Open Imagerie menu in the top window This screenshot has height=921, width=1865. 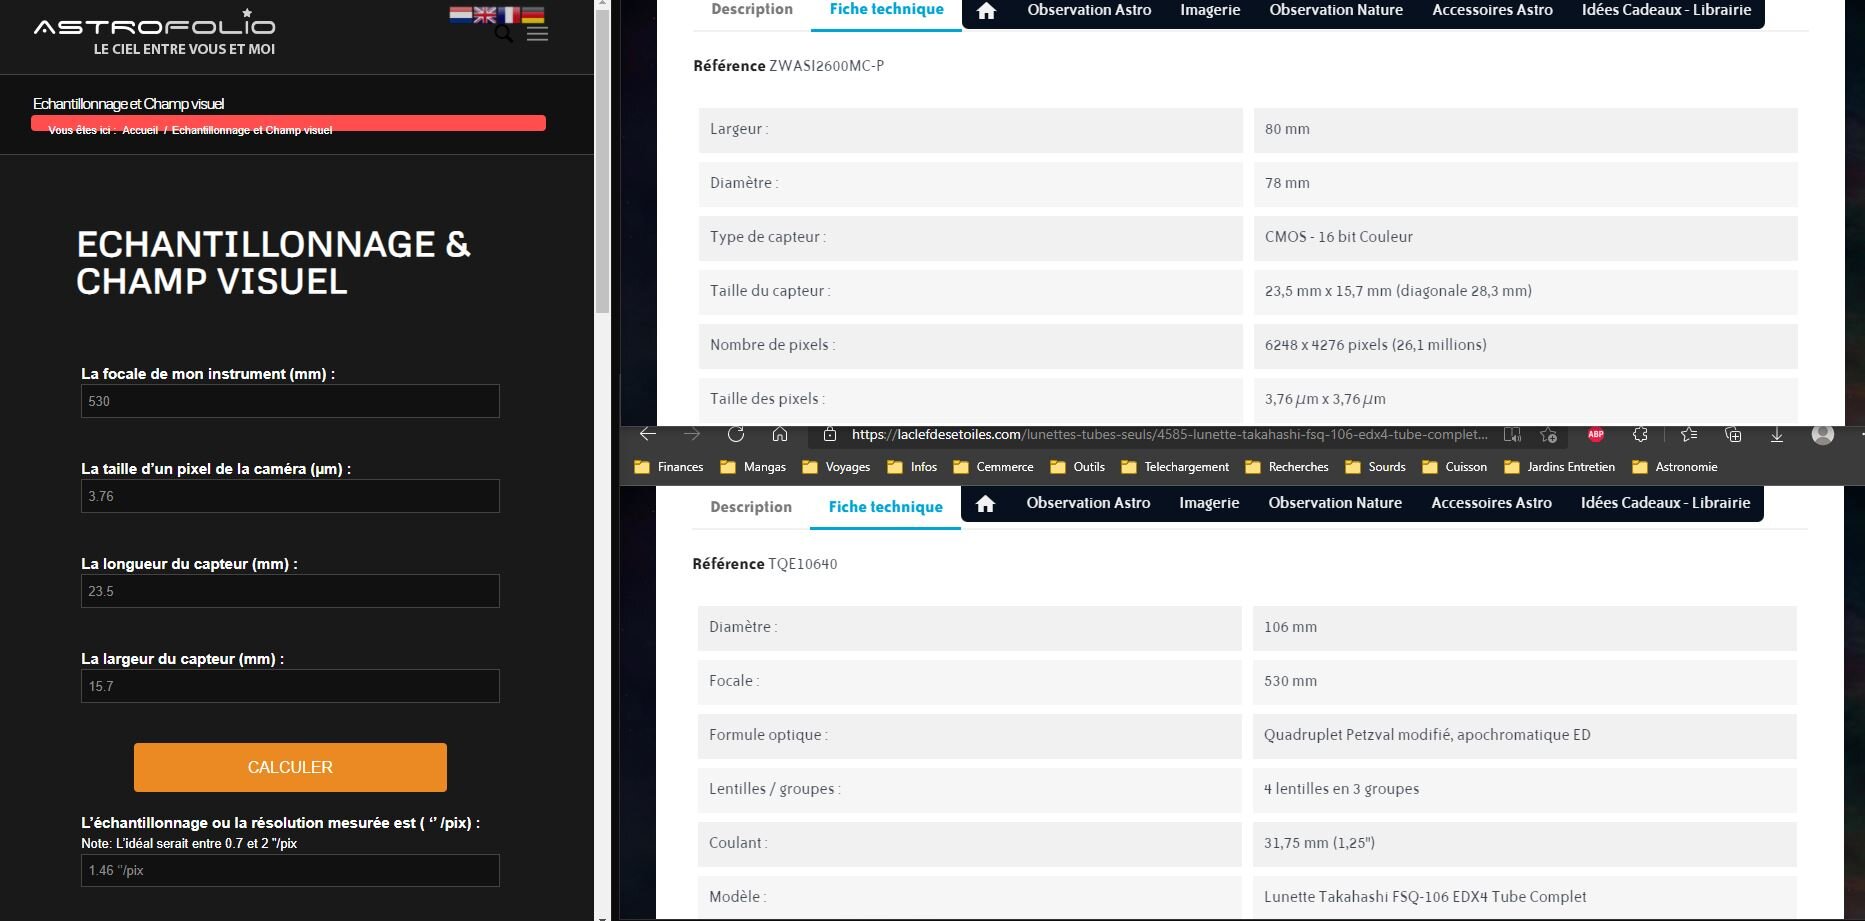[1210, 10]
